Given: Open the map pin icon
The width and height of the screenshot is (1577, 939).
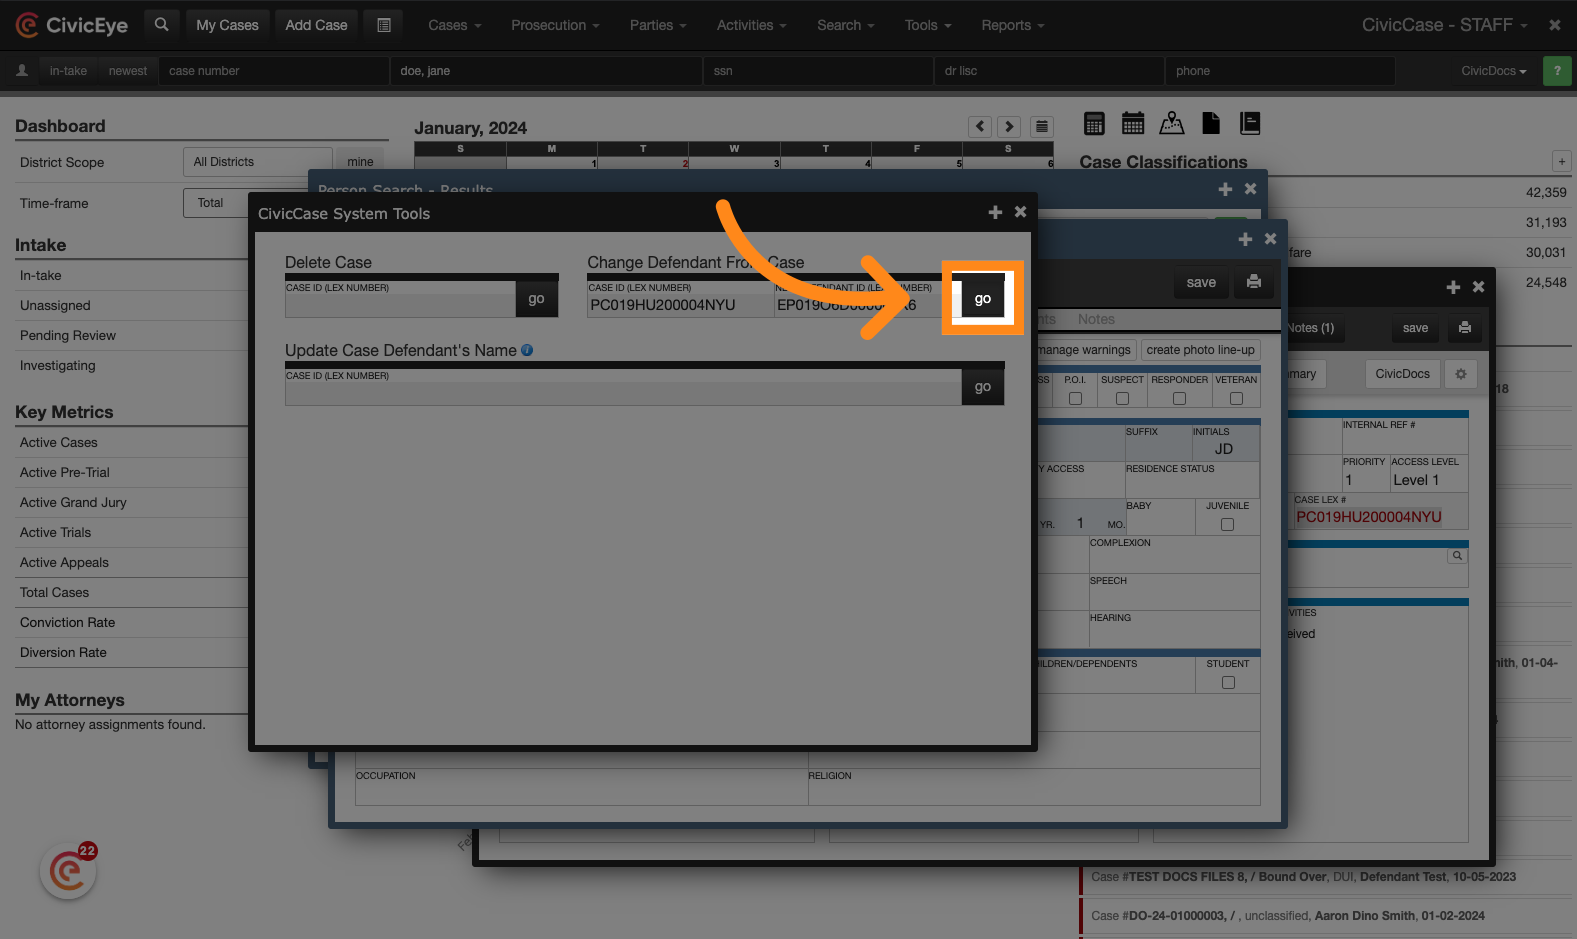Looking at the screenshot, I should click(1172, 123).
